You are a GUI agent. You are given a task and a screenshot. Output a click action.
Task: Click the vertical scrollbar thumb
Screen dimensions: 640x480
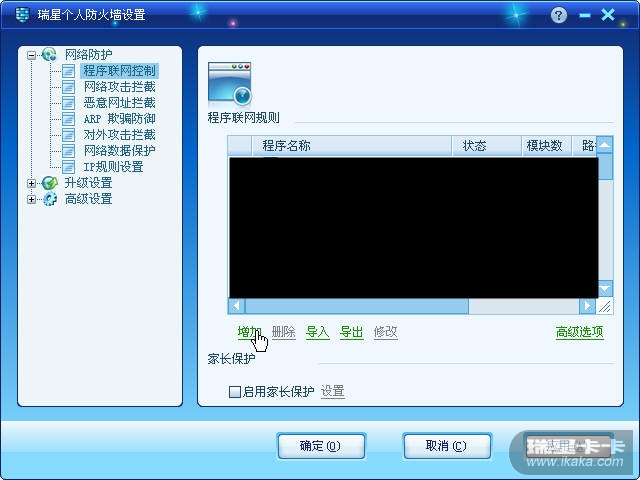605,167
